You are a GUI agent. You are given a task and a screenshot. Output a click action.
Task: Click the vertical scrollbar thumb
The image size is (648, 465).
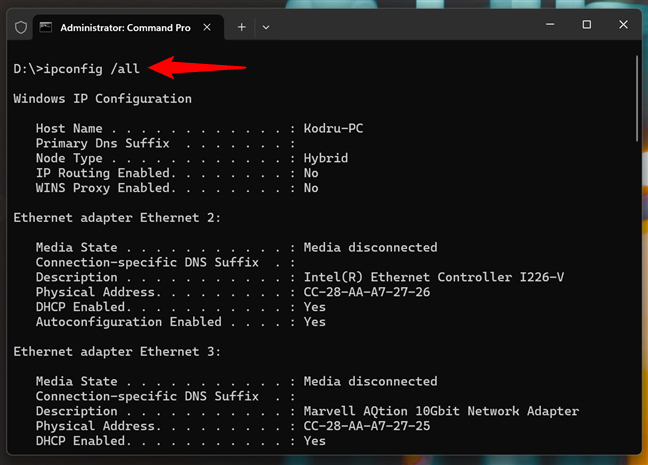click(x=636, y=100)
